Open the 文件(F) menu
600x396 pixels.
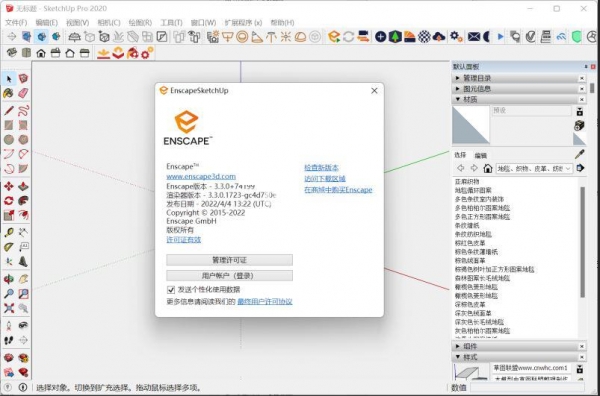(16, 23)
